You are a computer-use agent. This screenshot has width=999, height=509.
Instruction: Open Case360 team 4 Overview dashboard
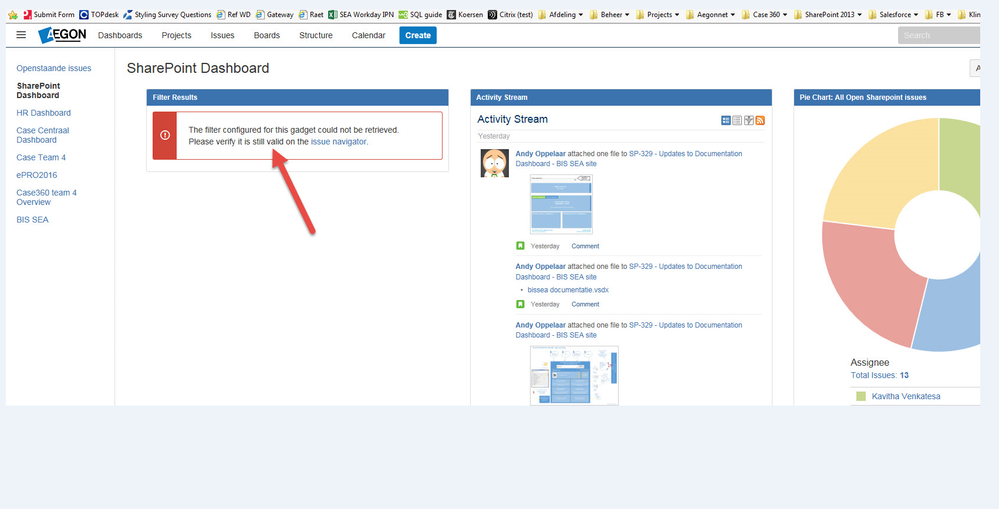point(47,197)
